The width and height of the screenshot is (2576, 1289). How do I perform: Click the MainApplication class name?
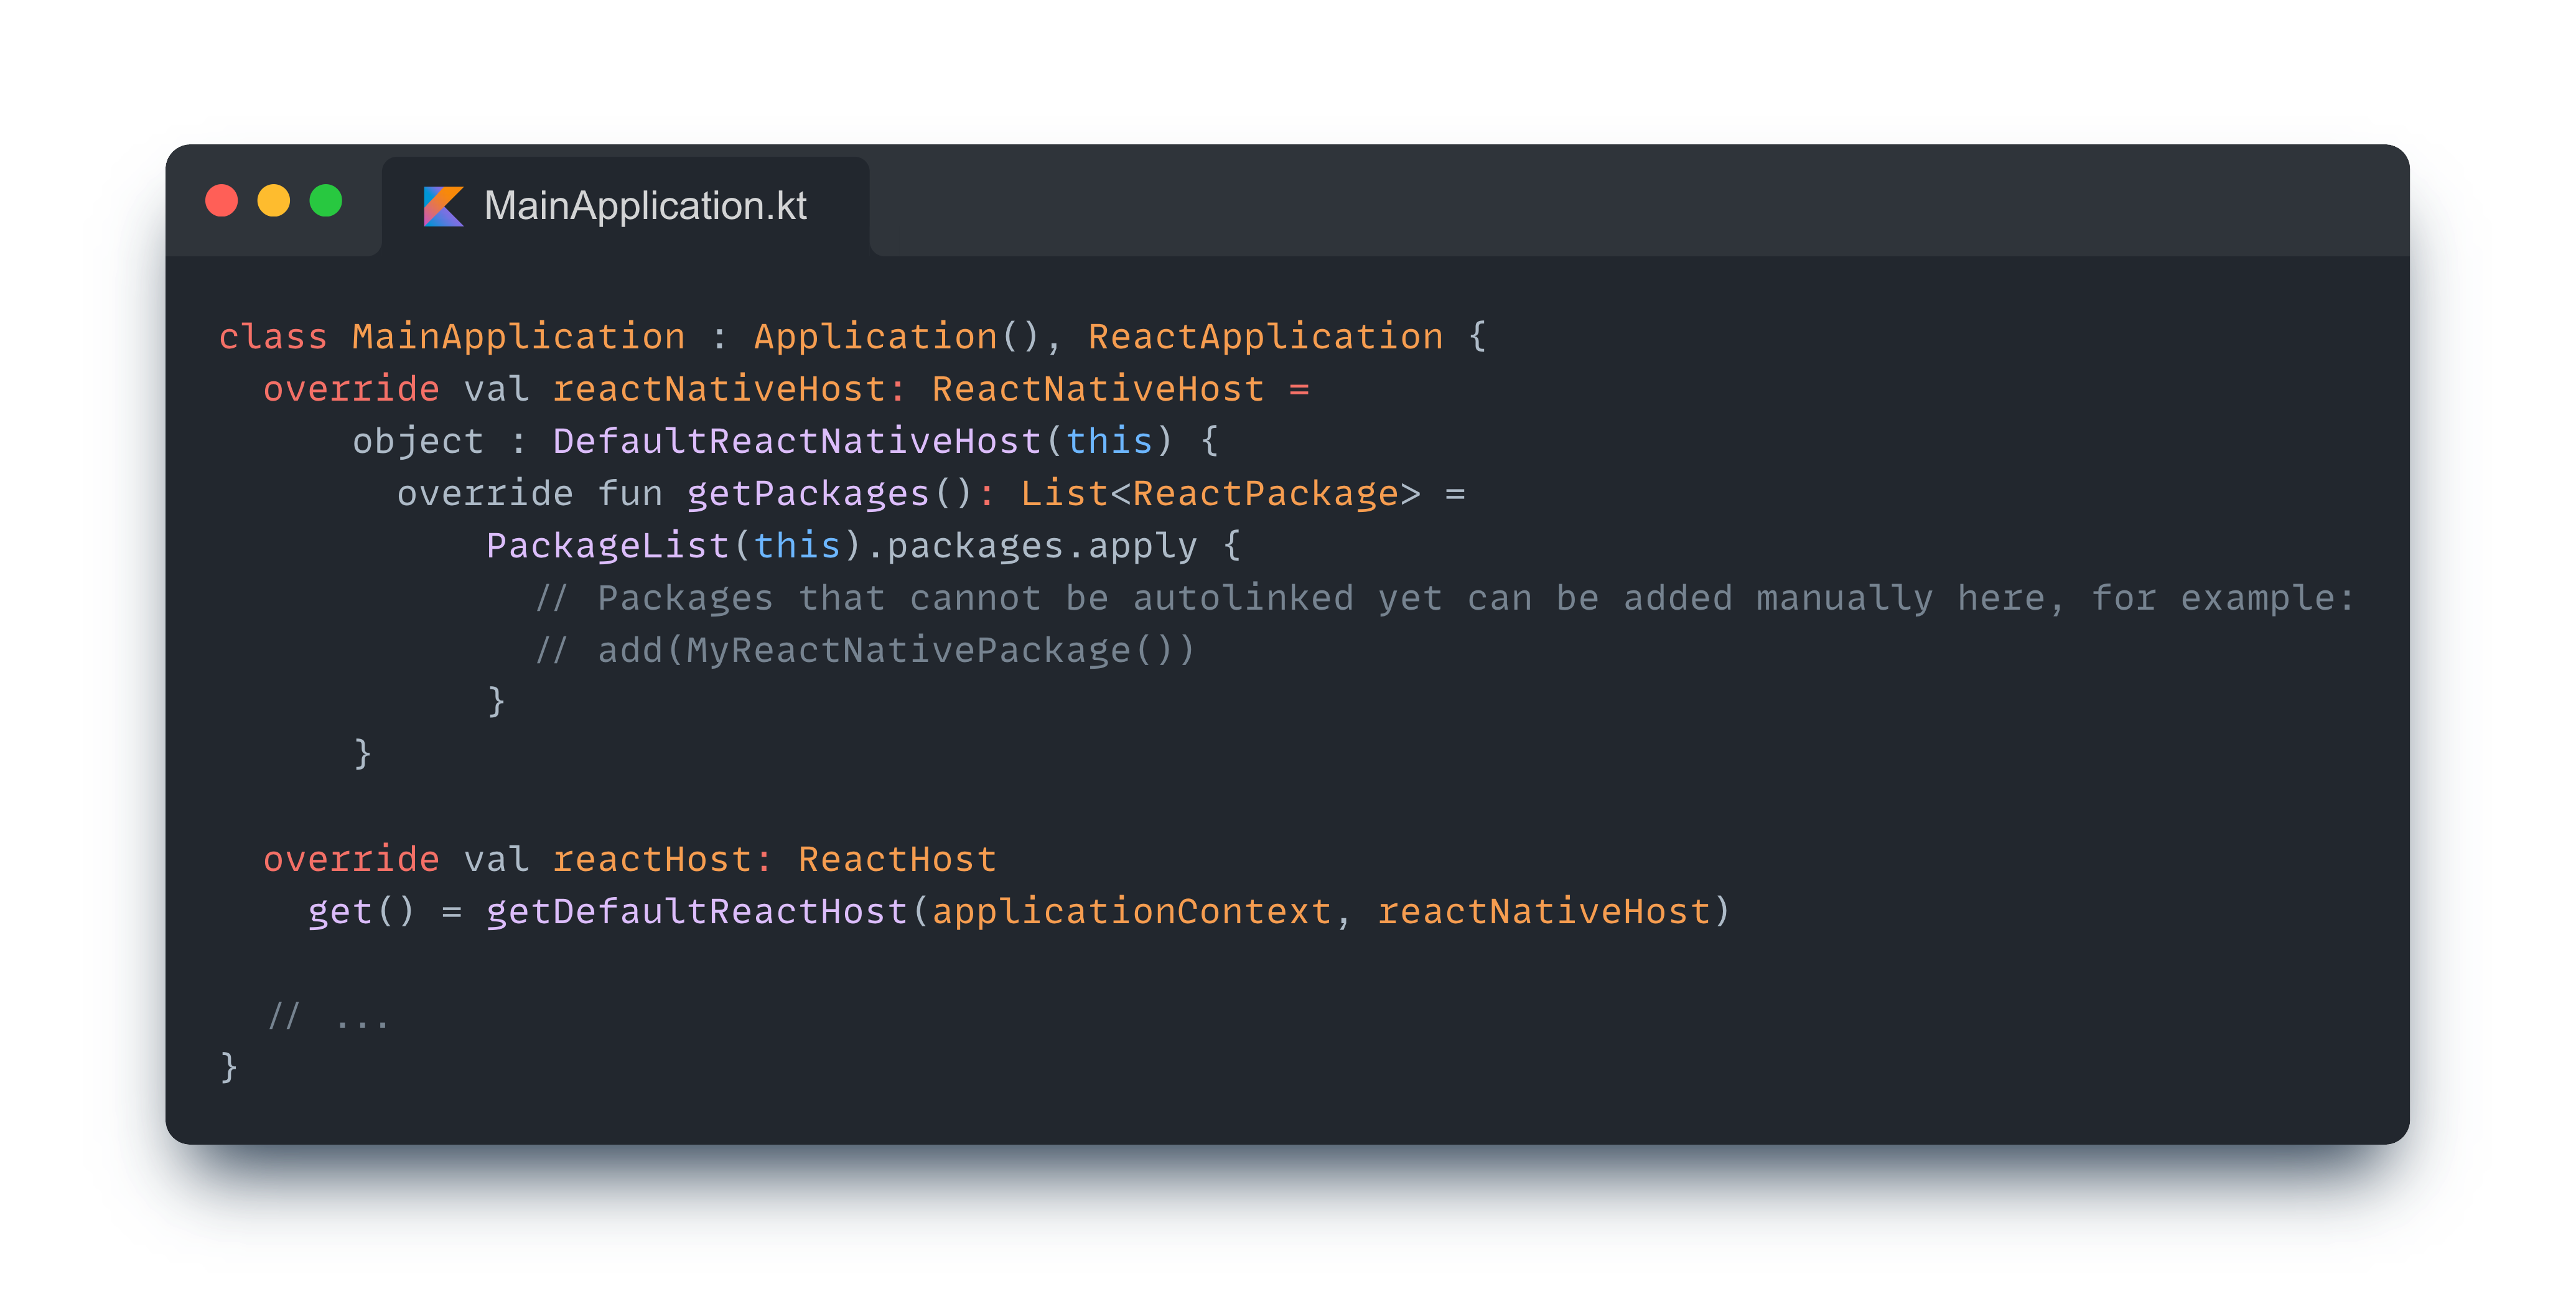[x=518, y=337]
